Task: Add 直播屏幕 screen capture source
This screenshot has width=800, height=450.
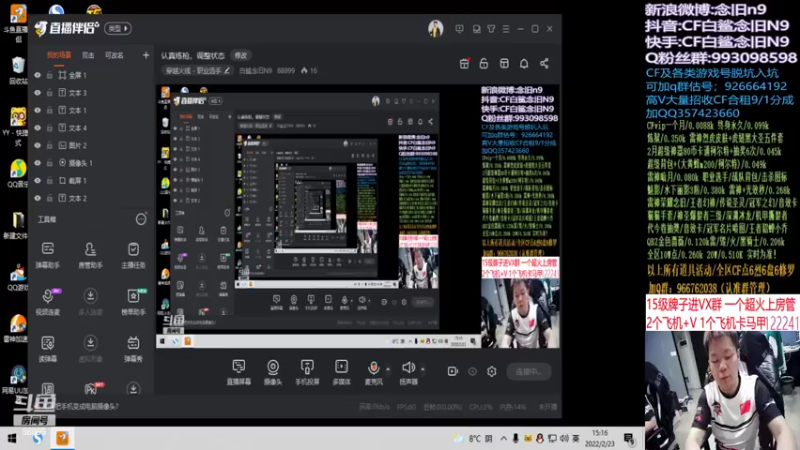Action: point(238,372)
